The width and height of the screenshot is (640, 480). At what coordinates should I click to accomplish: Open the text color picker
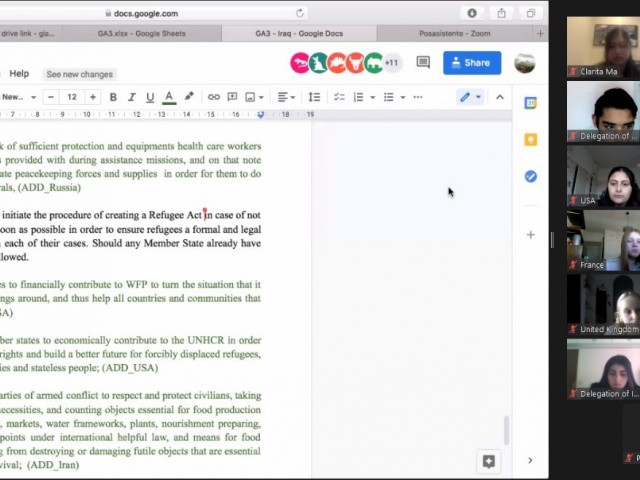click(x=169, y=97)
